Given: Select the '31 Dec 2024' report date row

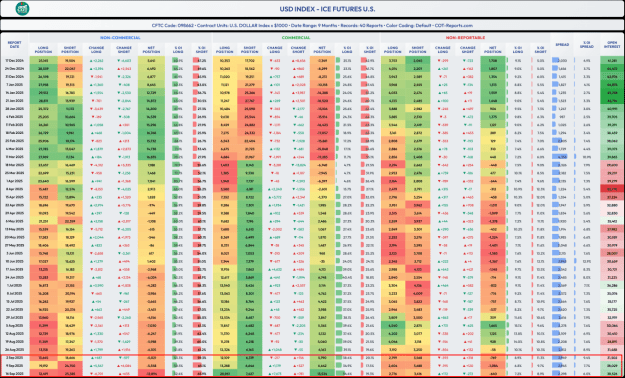Looking at the screenshot, I should [x=313, y=76].
